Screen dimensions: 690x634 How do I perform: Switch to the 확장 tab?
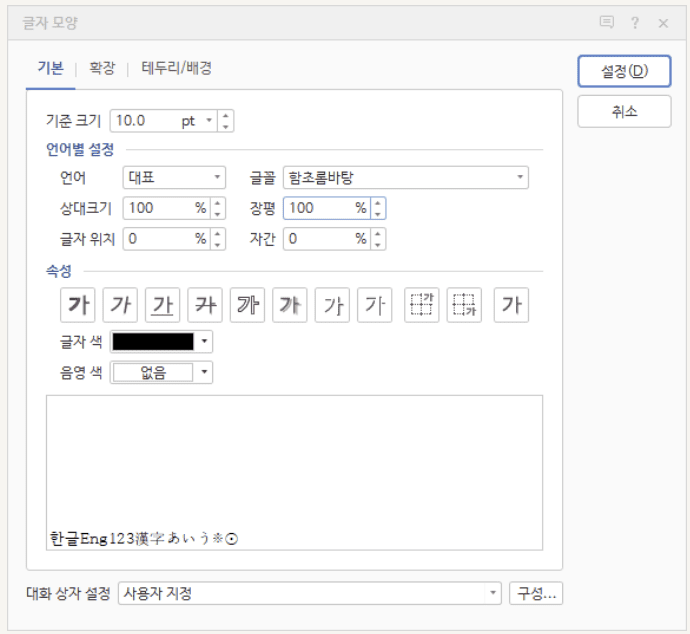[x=102, y=68]
